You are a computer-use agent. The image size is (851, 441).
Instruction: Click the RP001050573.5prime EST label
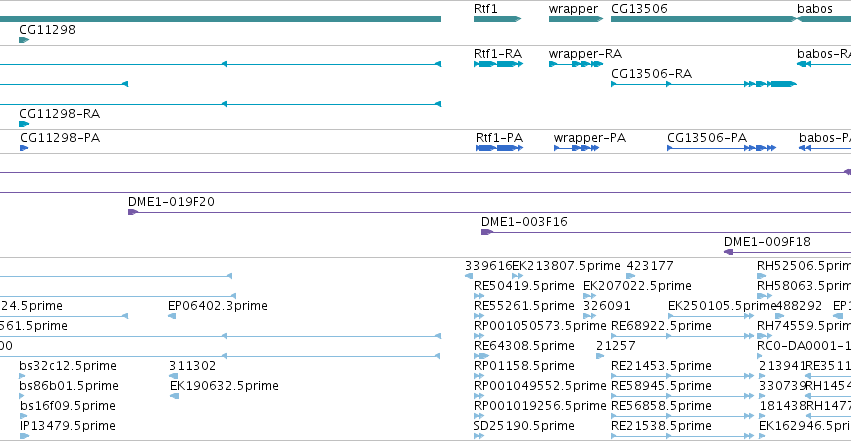pyautogui.click(x=540, y=327)
